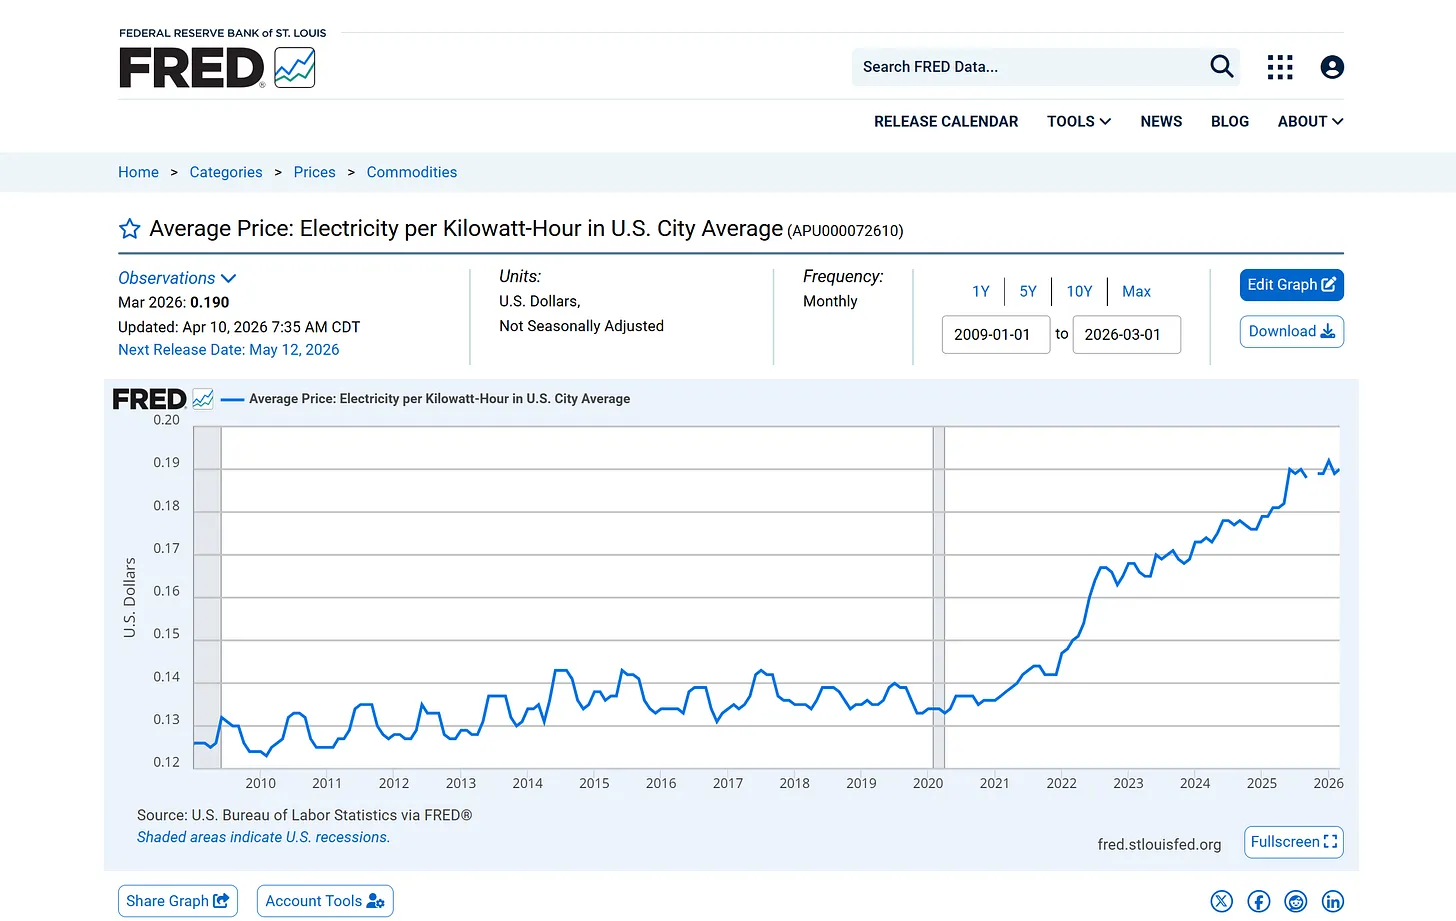Open the Commodities breadcrumb link
The height and width of the screenshot is (921, 1456).
412,172
